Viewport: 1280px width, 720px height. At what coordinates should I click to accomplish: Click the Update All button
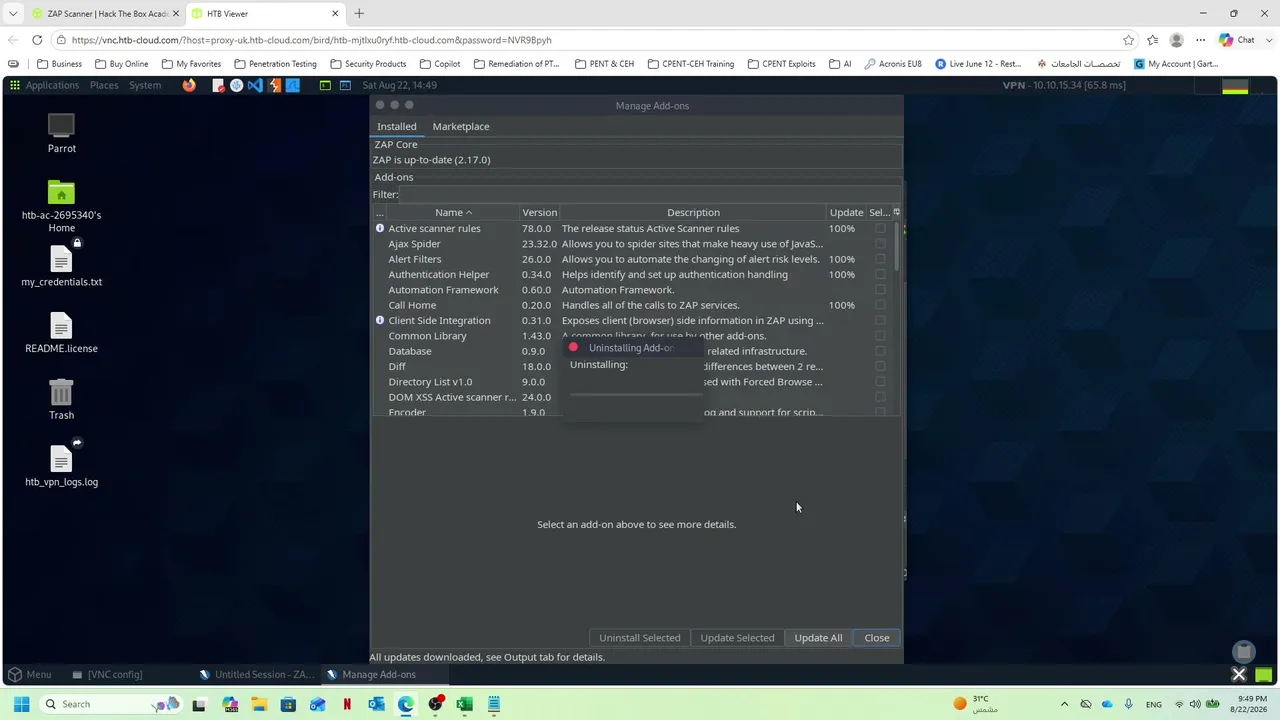(818, 638)
